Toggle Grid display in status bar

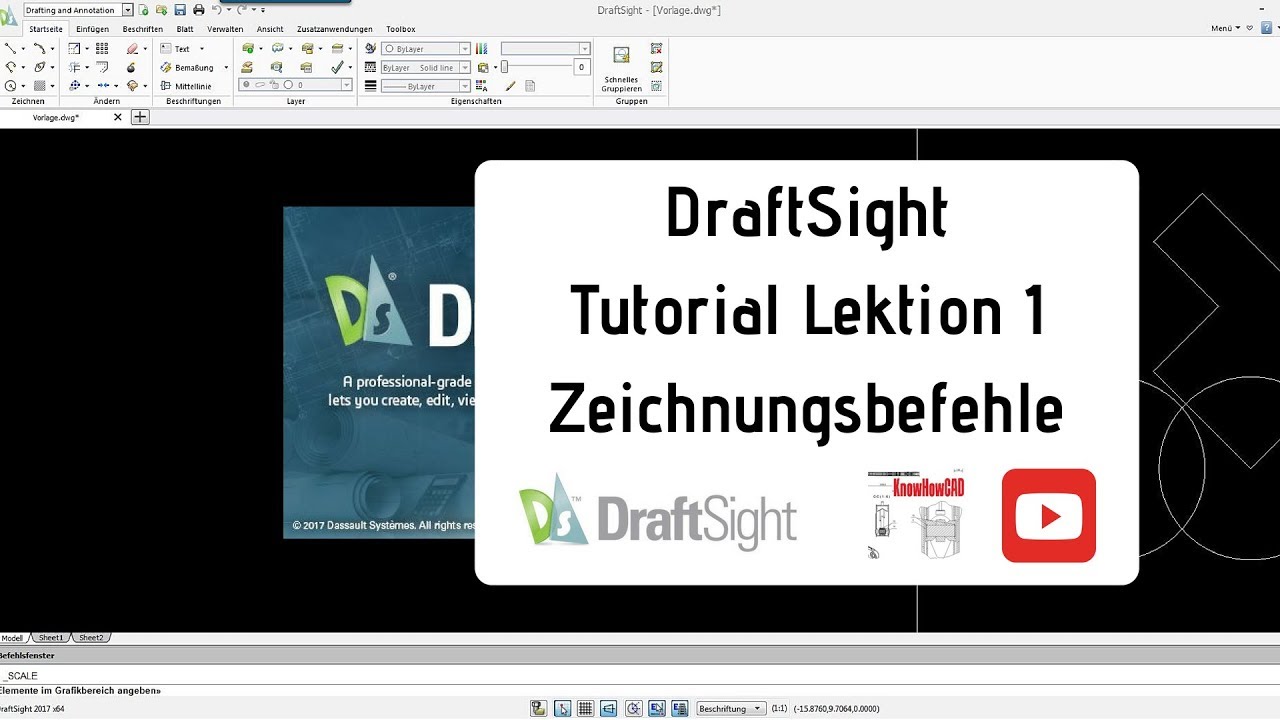(586, 708)
